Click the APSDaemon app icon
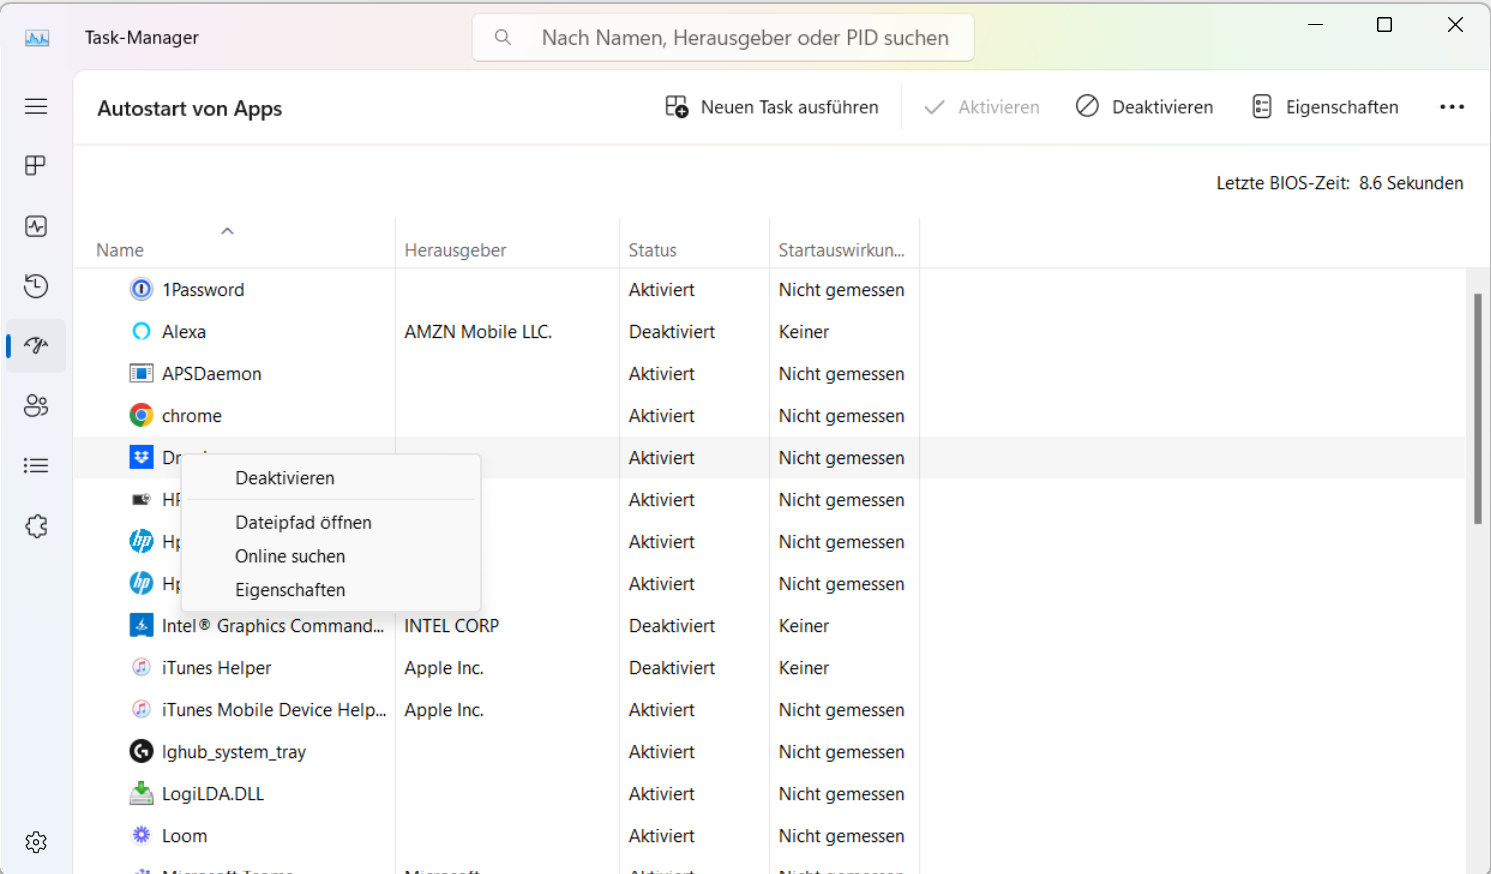This screenshot has width=1491, height=874. [142, 373]
